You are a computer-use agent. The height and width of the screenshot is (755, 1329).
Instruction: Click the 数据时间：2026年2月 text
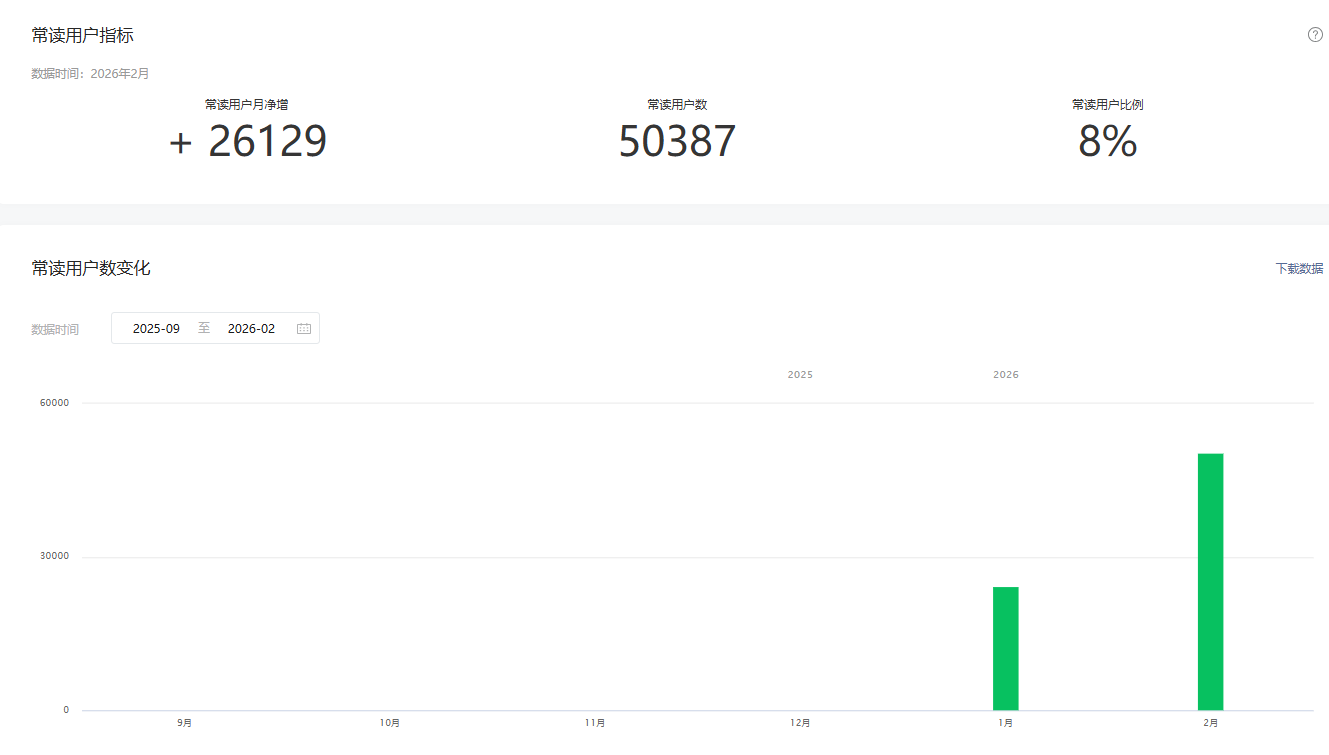[90, 73]
